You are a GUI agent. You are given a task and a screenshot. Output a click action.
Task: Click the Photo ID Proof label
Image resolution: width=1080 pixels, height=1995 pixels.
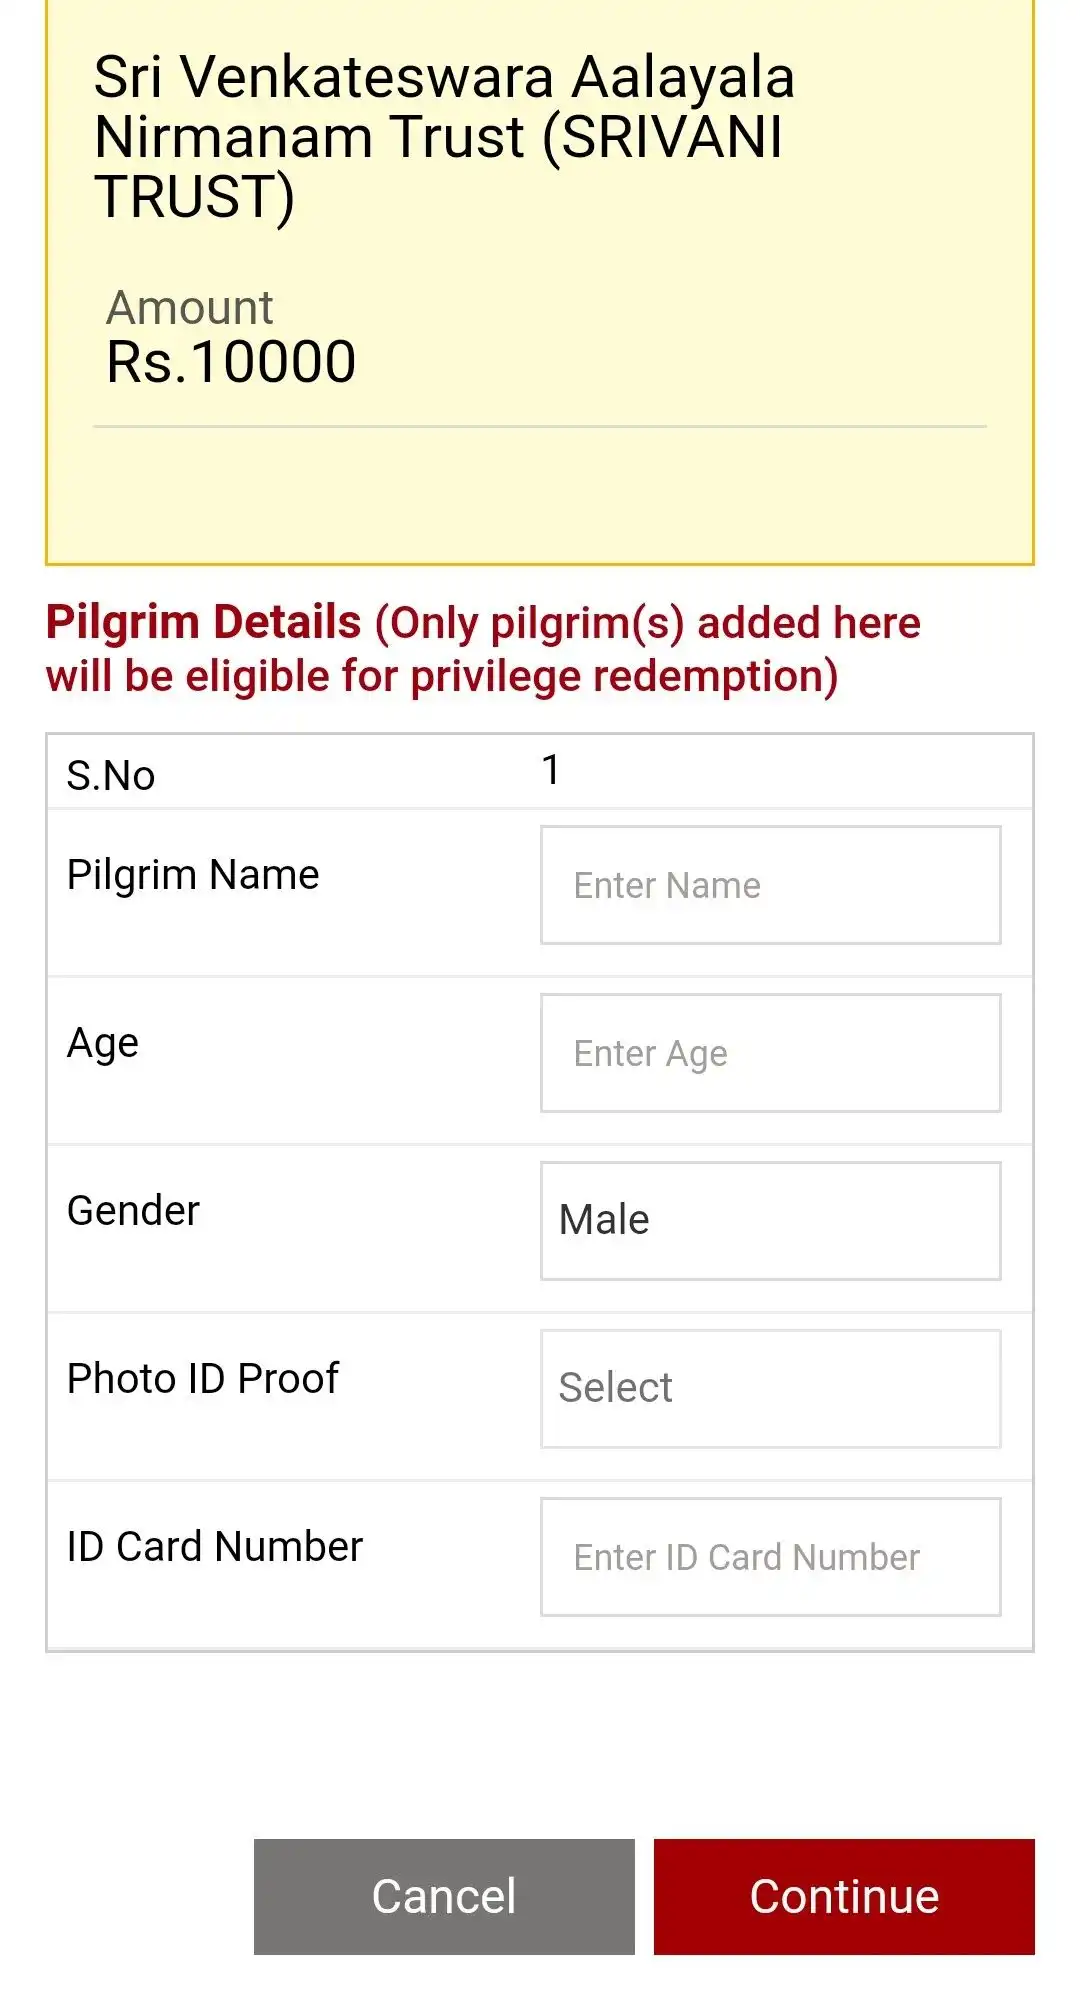pyautogui.click(x=203, y=1379)
